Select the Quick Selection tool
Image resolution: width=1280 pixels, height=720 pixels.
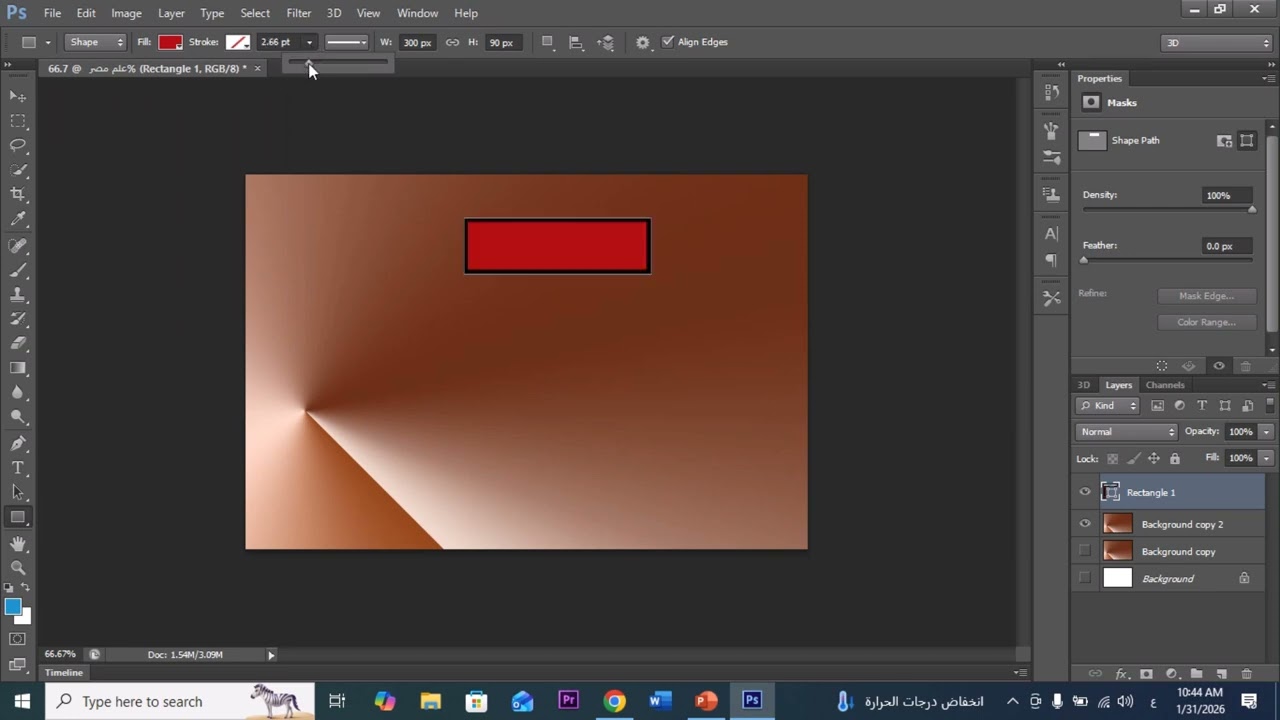pyautogui.click(x=18, y=170)
